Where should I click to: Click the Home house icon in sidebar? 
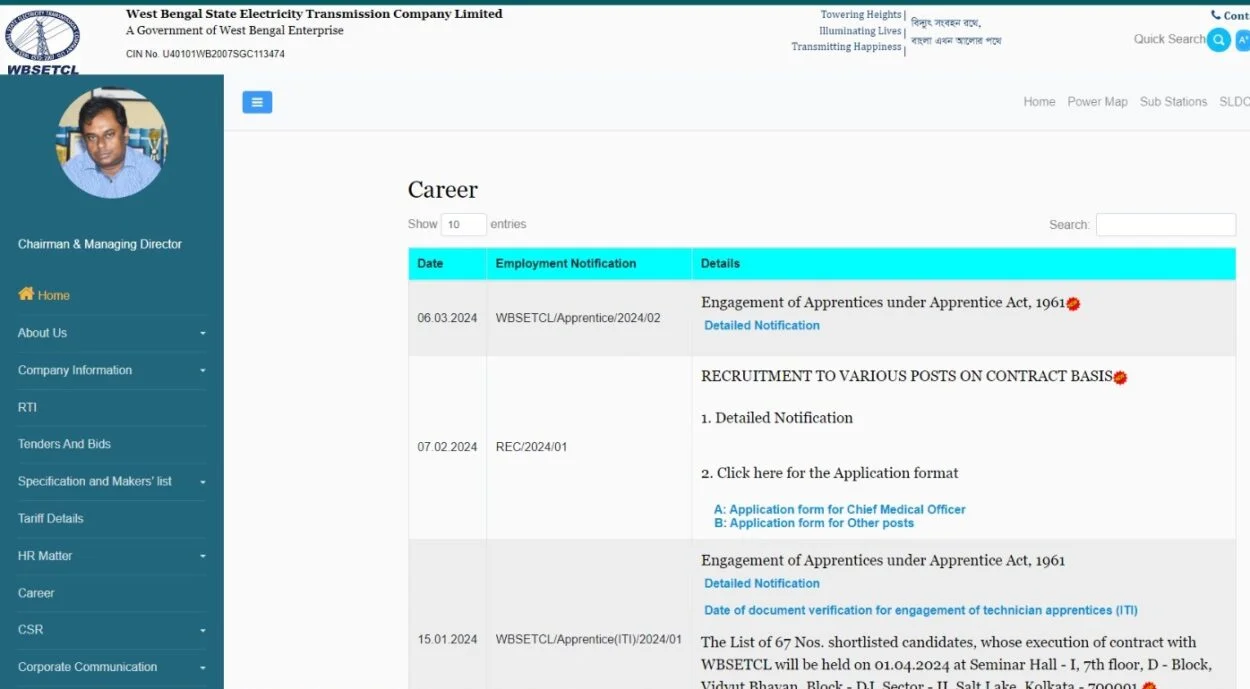pos(26,294)
